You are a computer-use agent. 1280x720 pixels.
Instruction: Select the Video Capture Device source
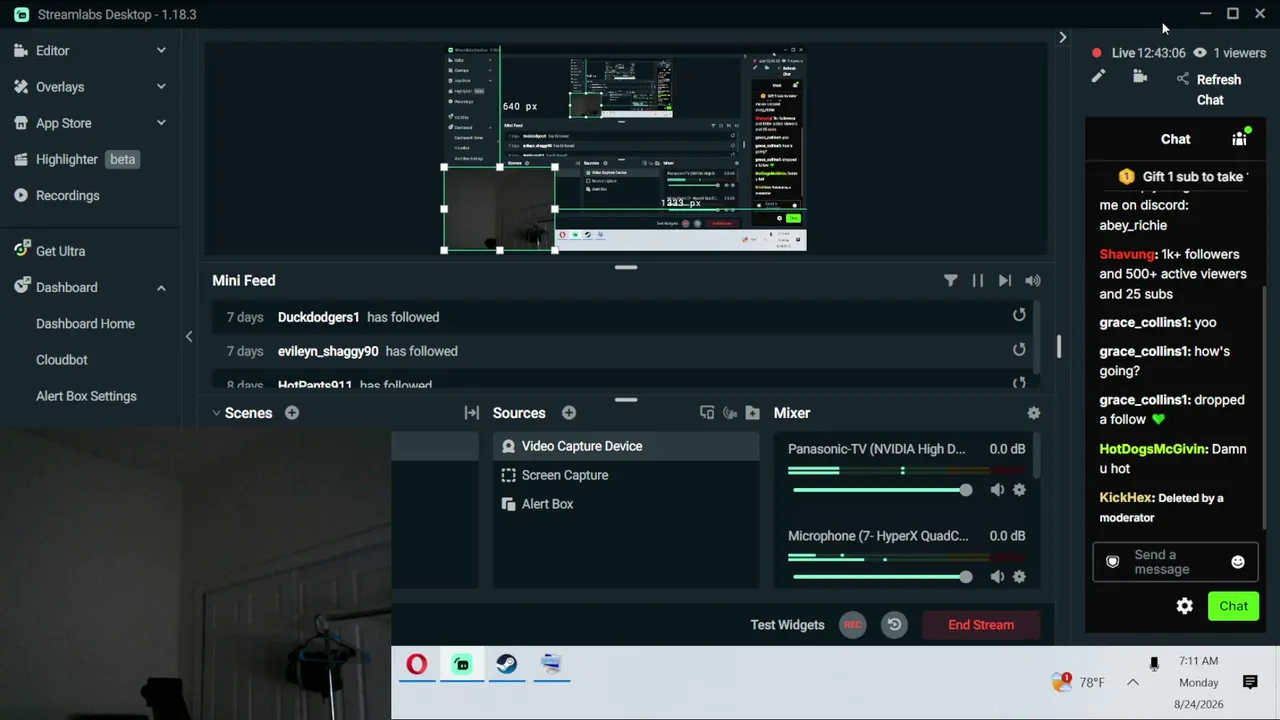pyautogui.click(x=626, y=446)
